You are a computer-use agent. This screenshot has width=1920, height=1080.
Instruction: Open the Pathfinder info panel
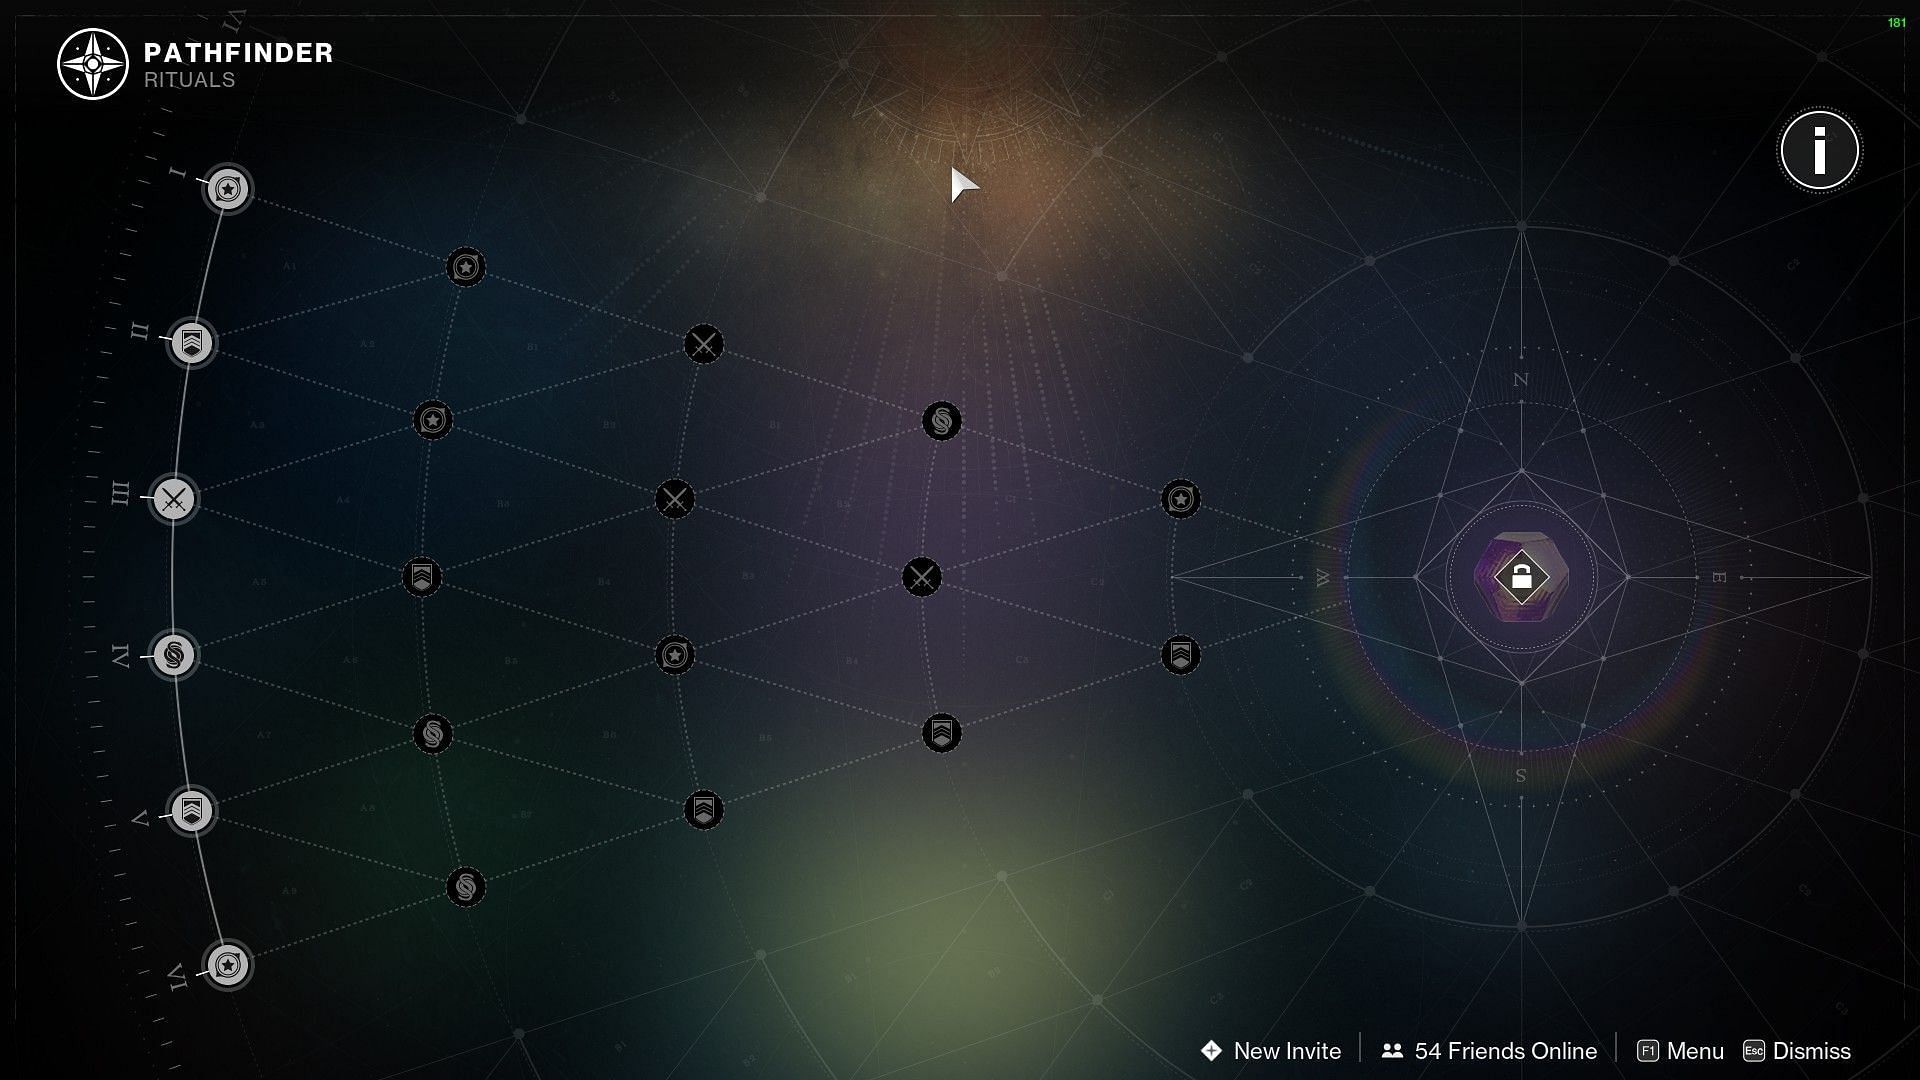click(x=1820, y=149)
